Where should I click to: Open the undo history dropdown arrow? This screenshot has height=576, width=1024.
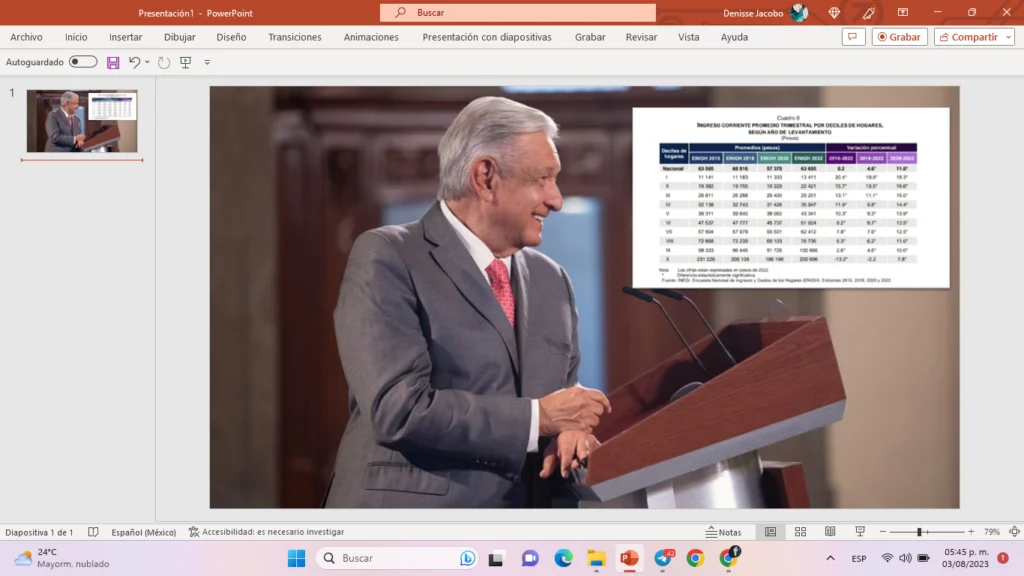pyautogui.click(x=147, y=62)
